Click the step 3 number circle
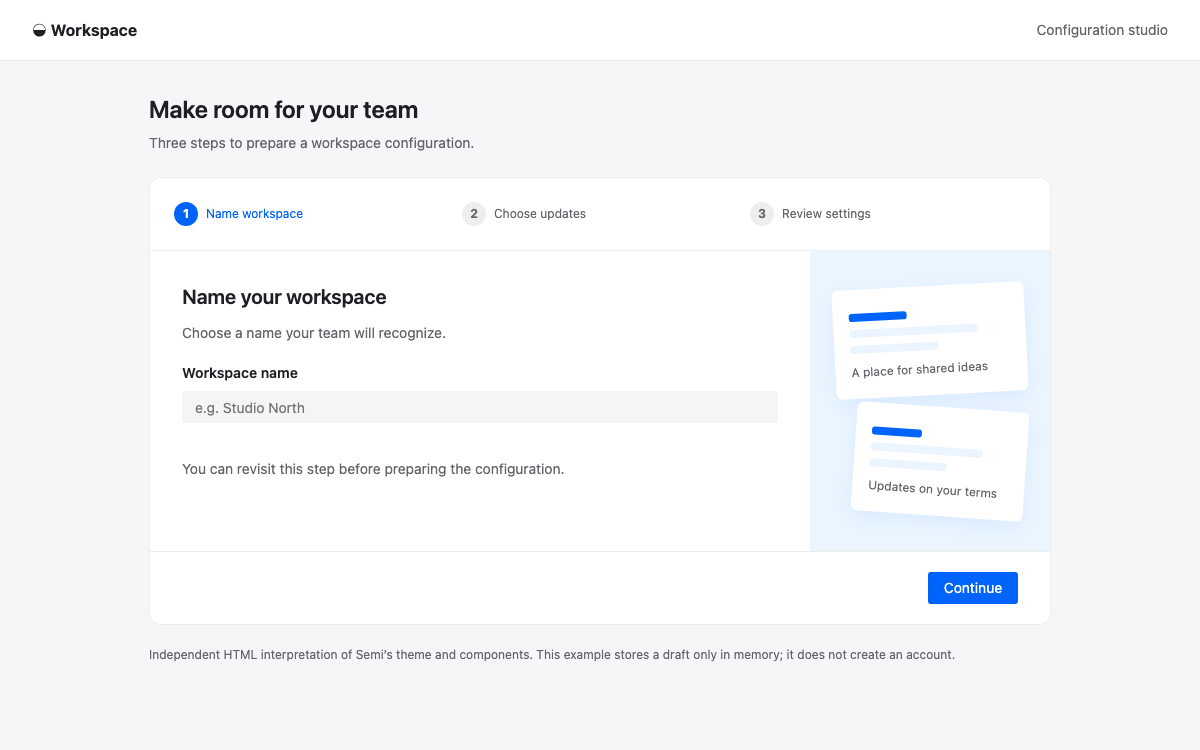This screenshot has width=1200, height=750. pyautogui.click(x=762, y=214)
